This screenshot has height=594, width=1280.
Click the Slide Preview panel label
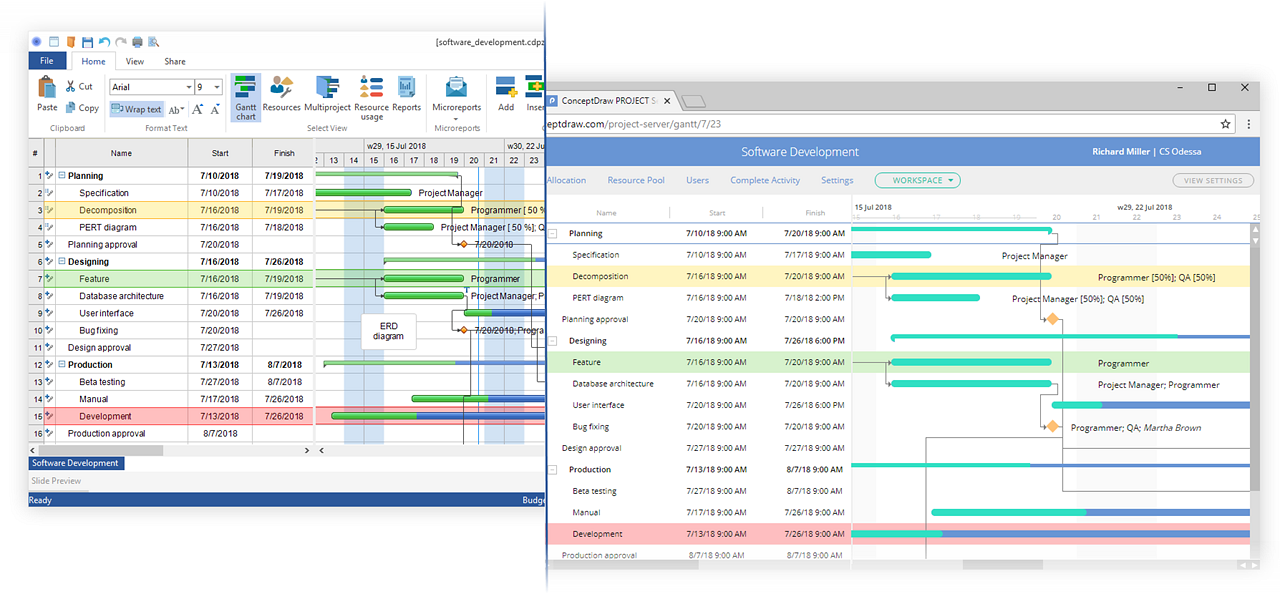point(56,481)
